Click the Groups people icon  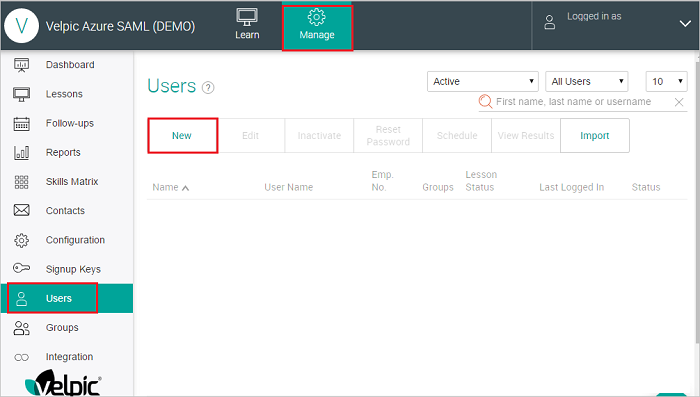tap(21, 328)
